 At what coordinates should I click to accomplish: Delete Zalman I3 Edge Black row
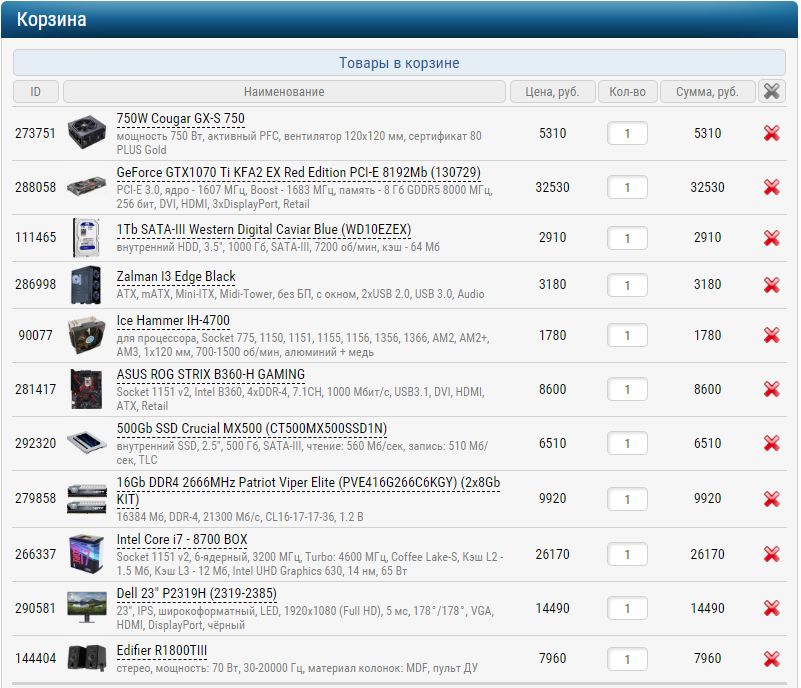(771, 285)
